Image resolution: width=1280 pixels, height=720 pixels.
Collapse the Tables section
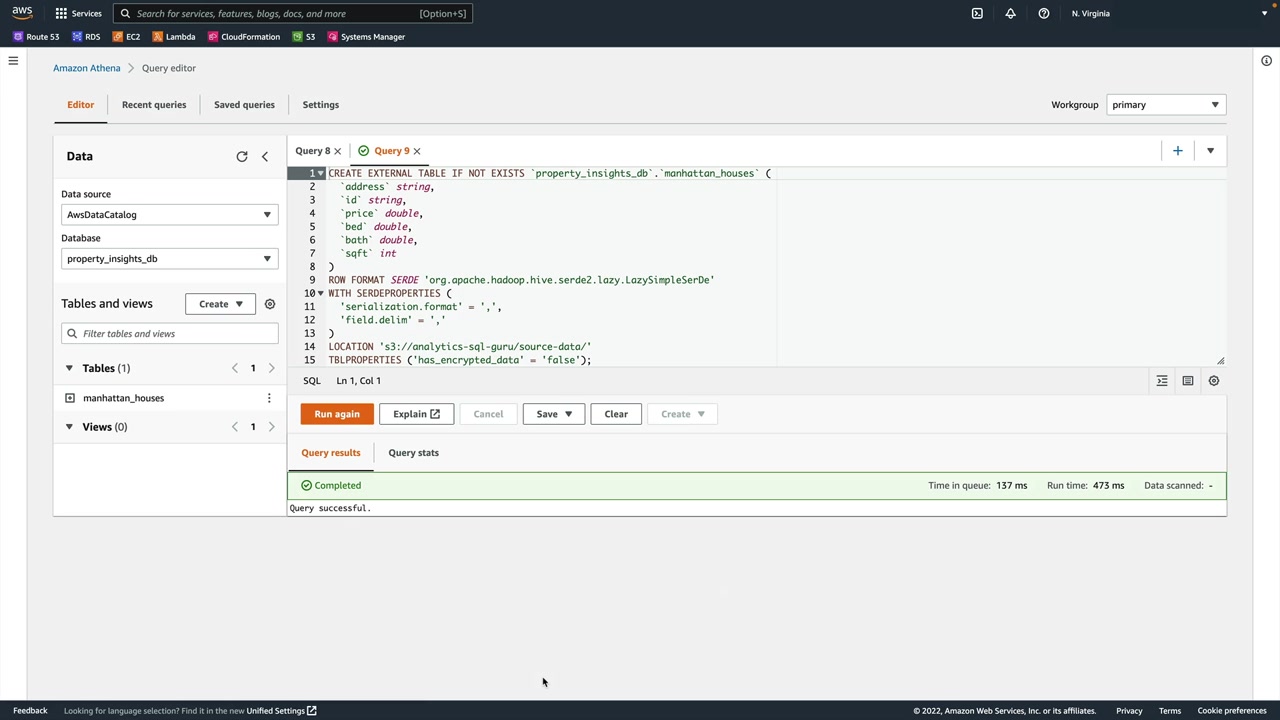[x=69, y=368]
